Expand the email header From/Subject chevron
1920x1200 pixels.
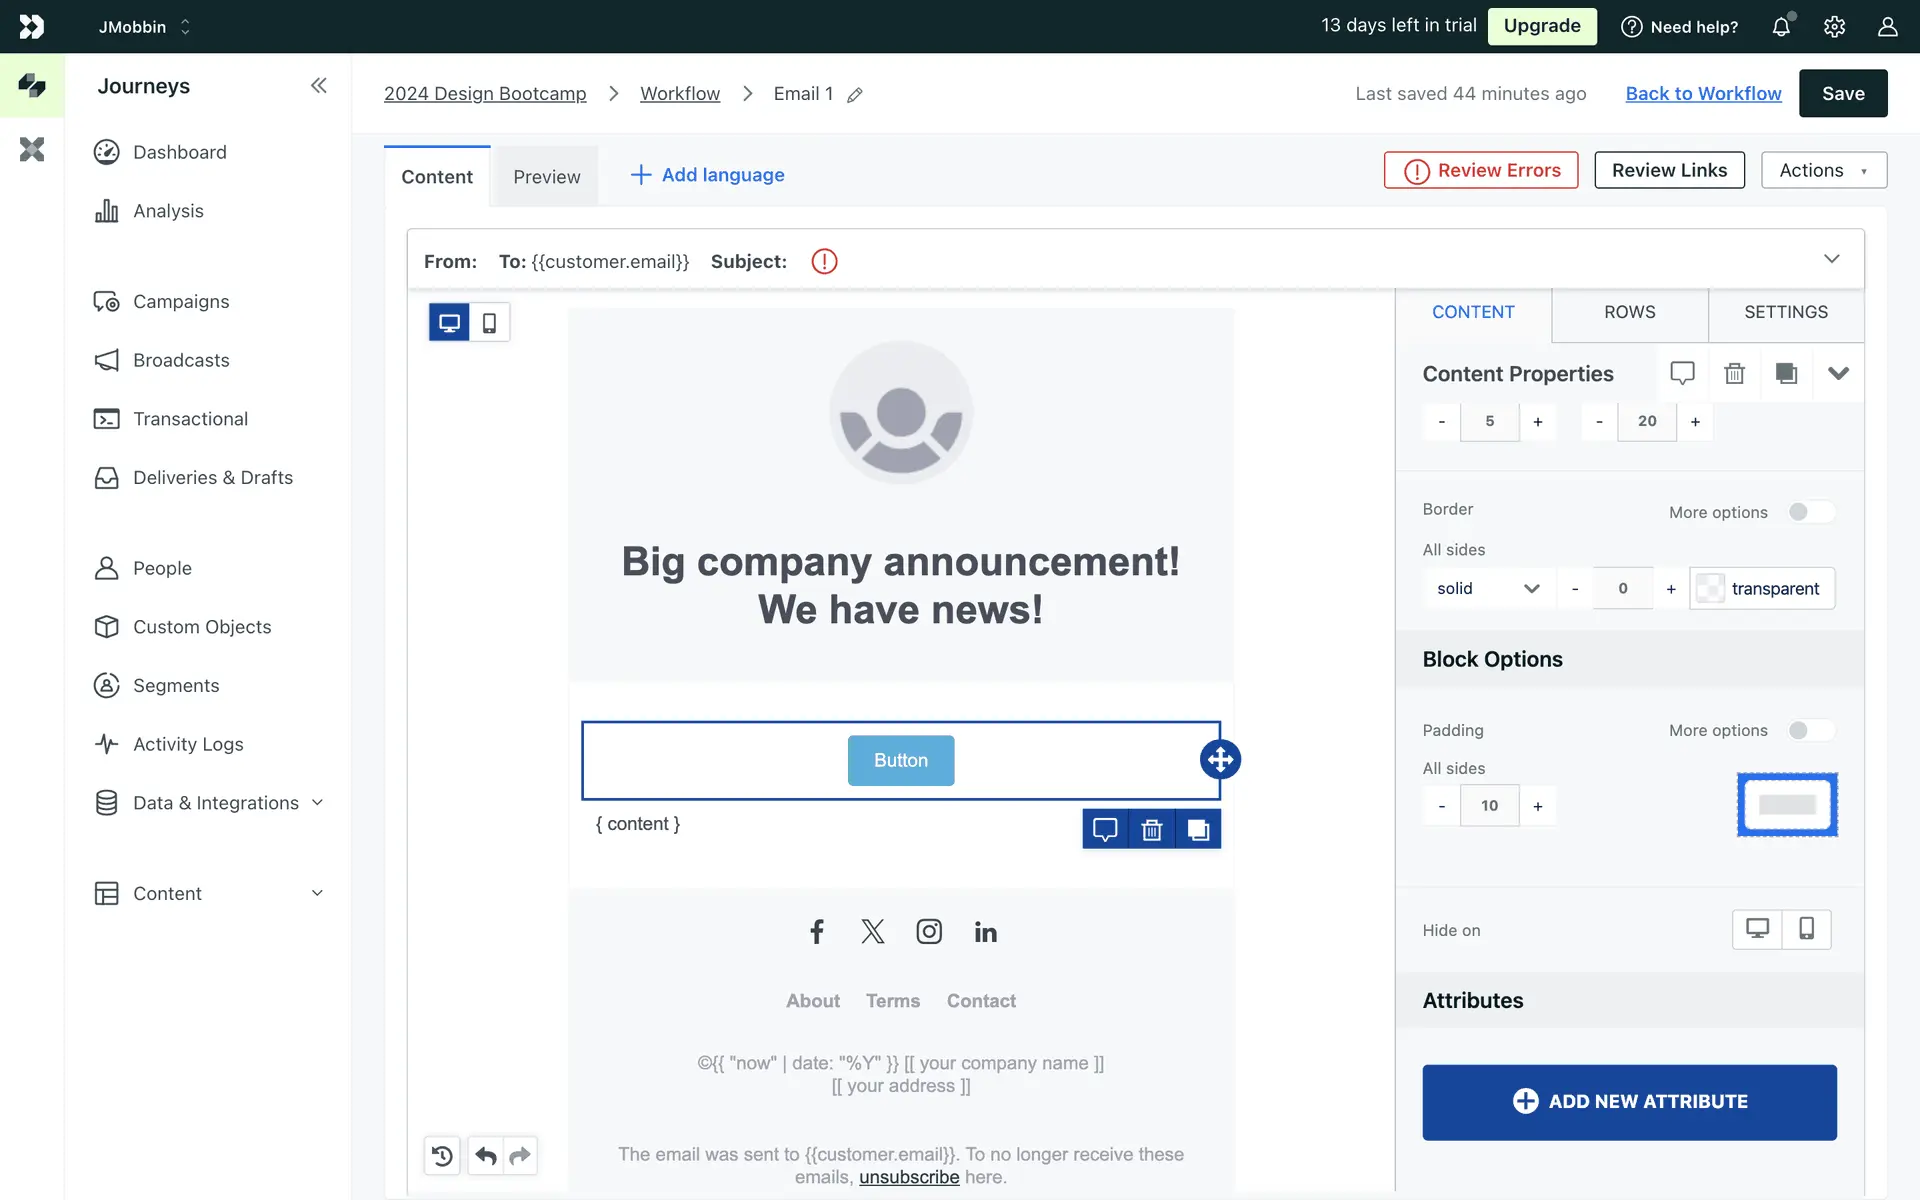(1831, 259)
